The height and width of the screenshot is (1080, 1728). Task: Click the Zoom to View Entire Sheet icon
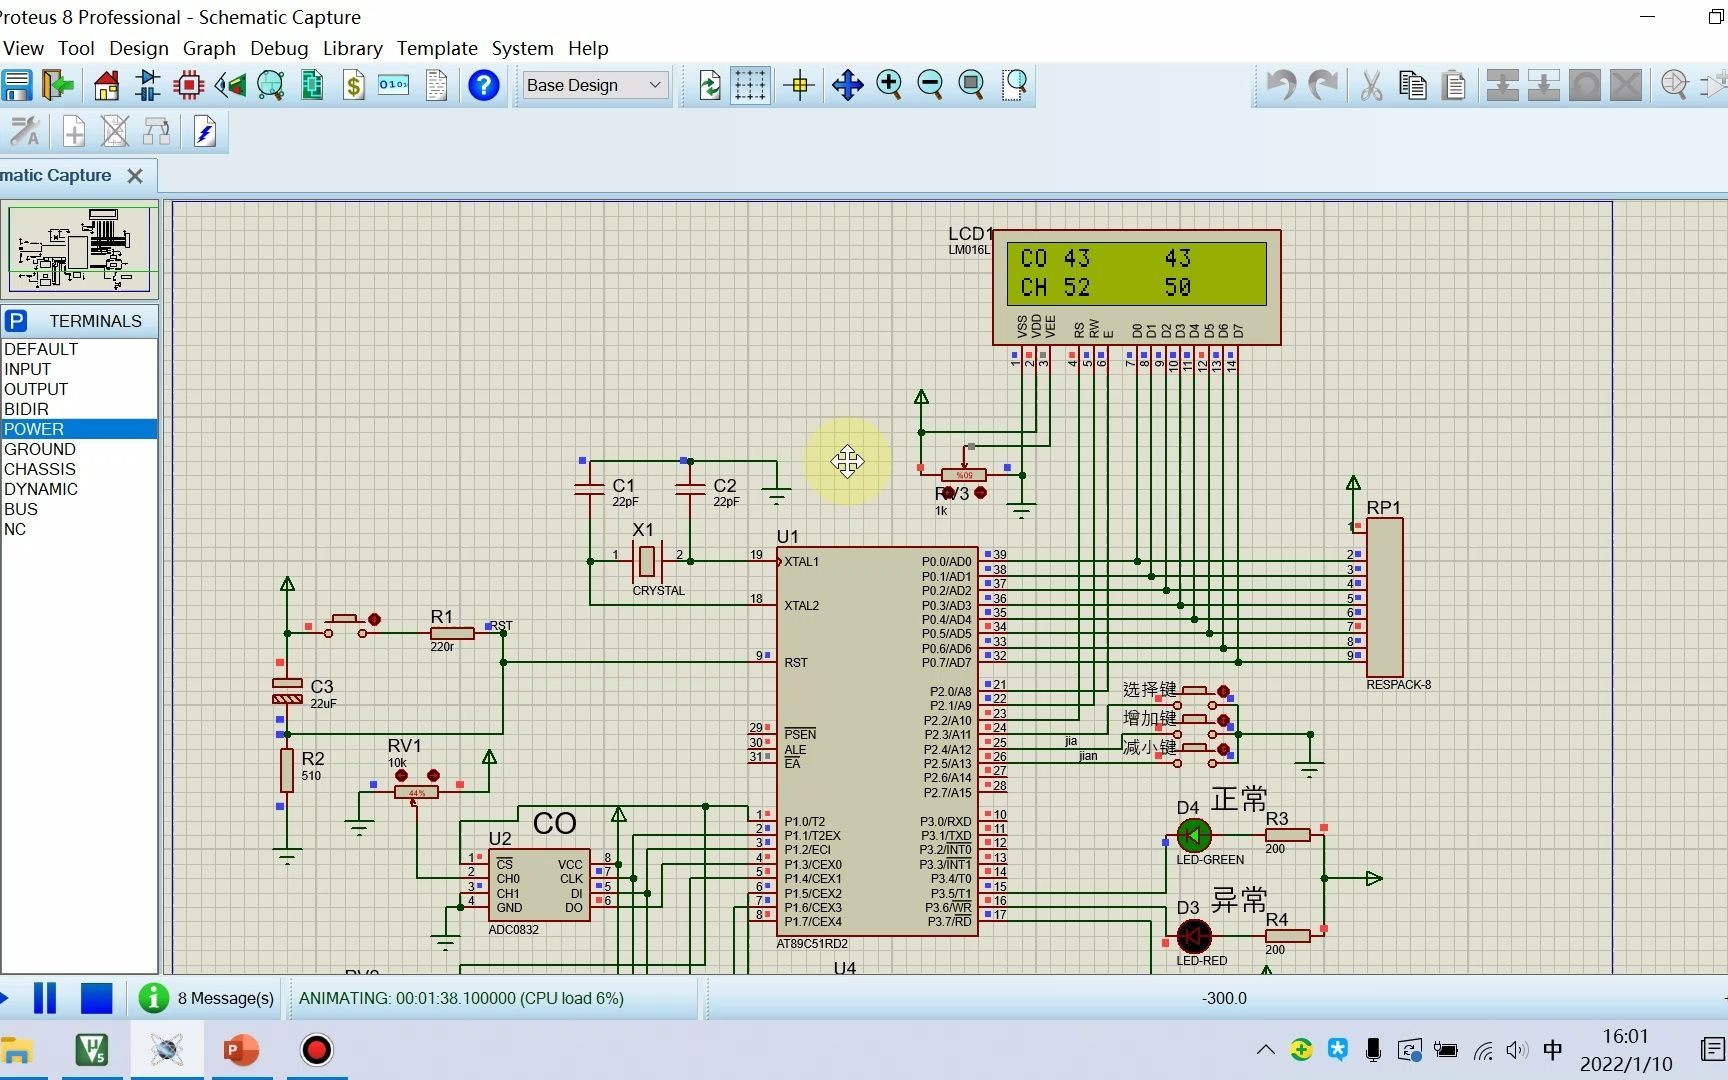tap(971, 85)
